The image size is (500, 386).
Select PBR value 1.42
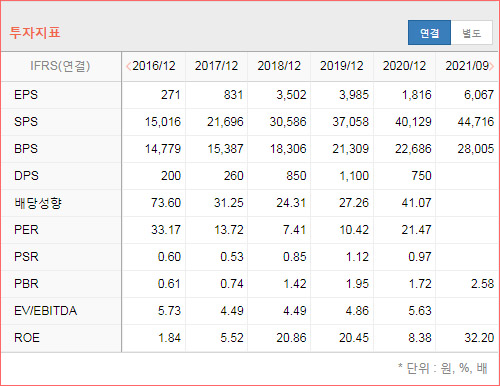pyautogui.click(x=295, y=284)
